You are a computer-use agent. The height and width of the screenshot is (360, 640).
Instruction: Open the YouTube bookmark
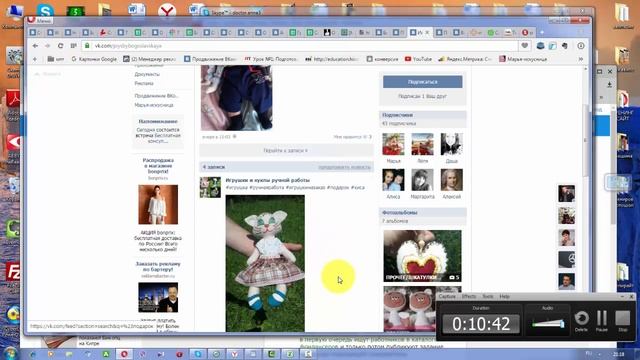(418, 59)
